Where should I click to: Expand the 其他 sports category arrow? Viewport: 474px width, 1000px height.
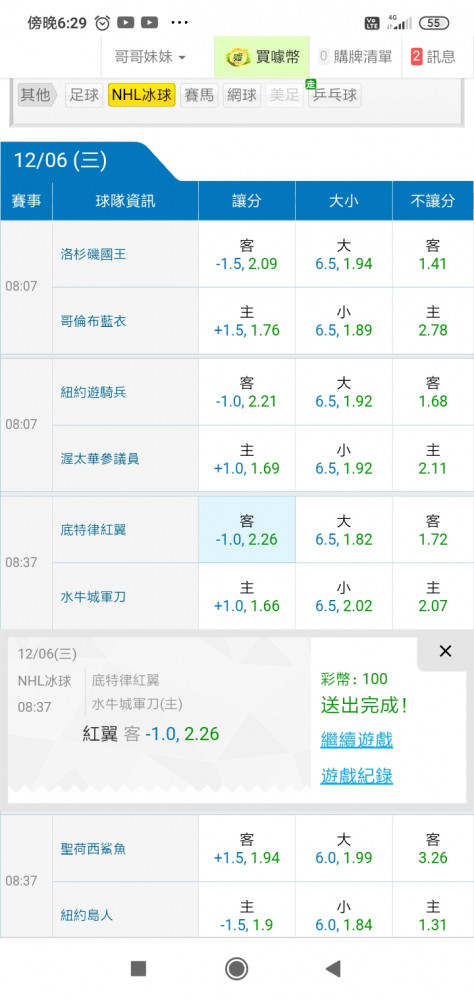[x=37, y=96]
